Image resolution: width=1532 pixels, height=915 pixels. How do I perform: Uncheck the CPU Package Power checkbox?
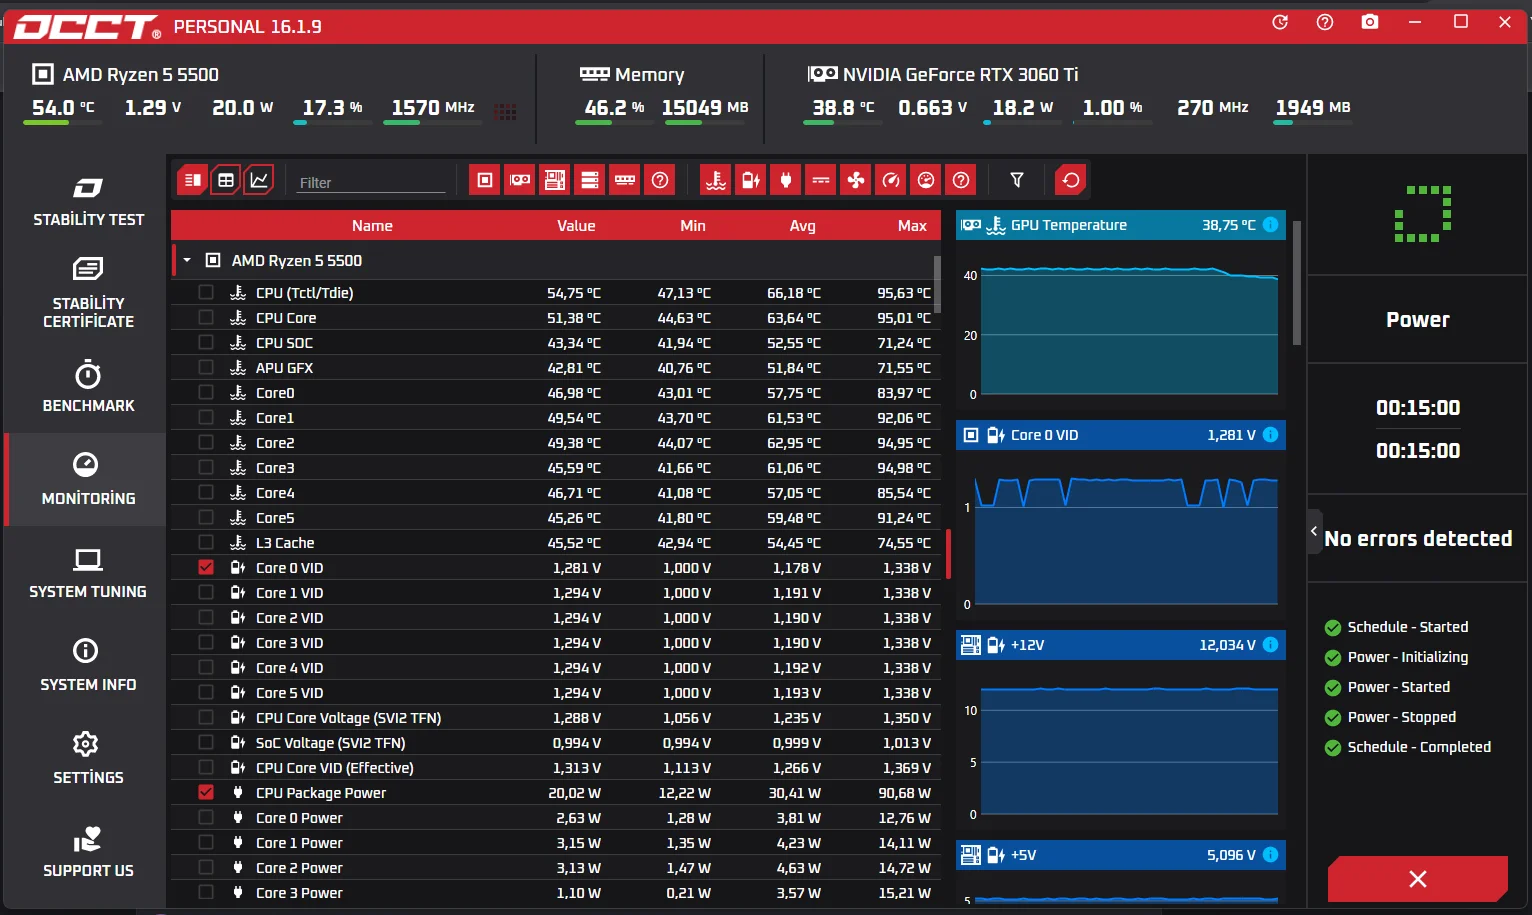pyautogui.click(x=206, y=792)
